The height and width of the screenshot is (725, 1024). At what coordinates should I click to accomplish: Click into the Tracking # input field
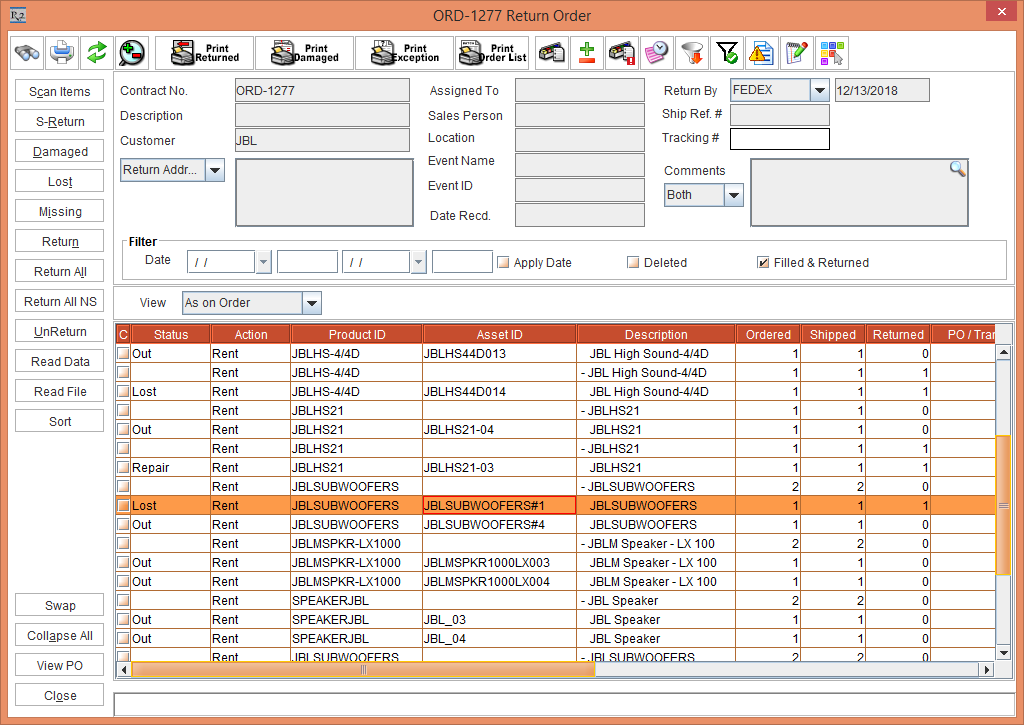[x=779, y=139]
